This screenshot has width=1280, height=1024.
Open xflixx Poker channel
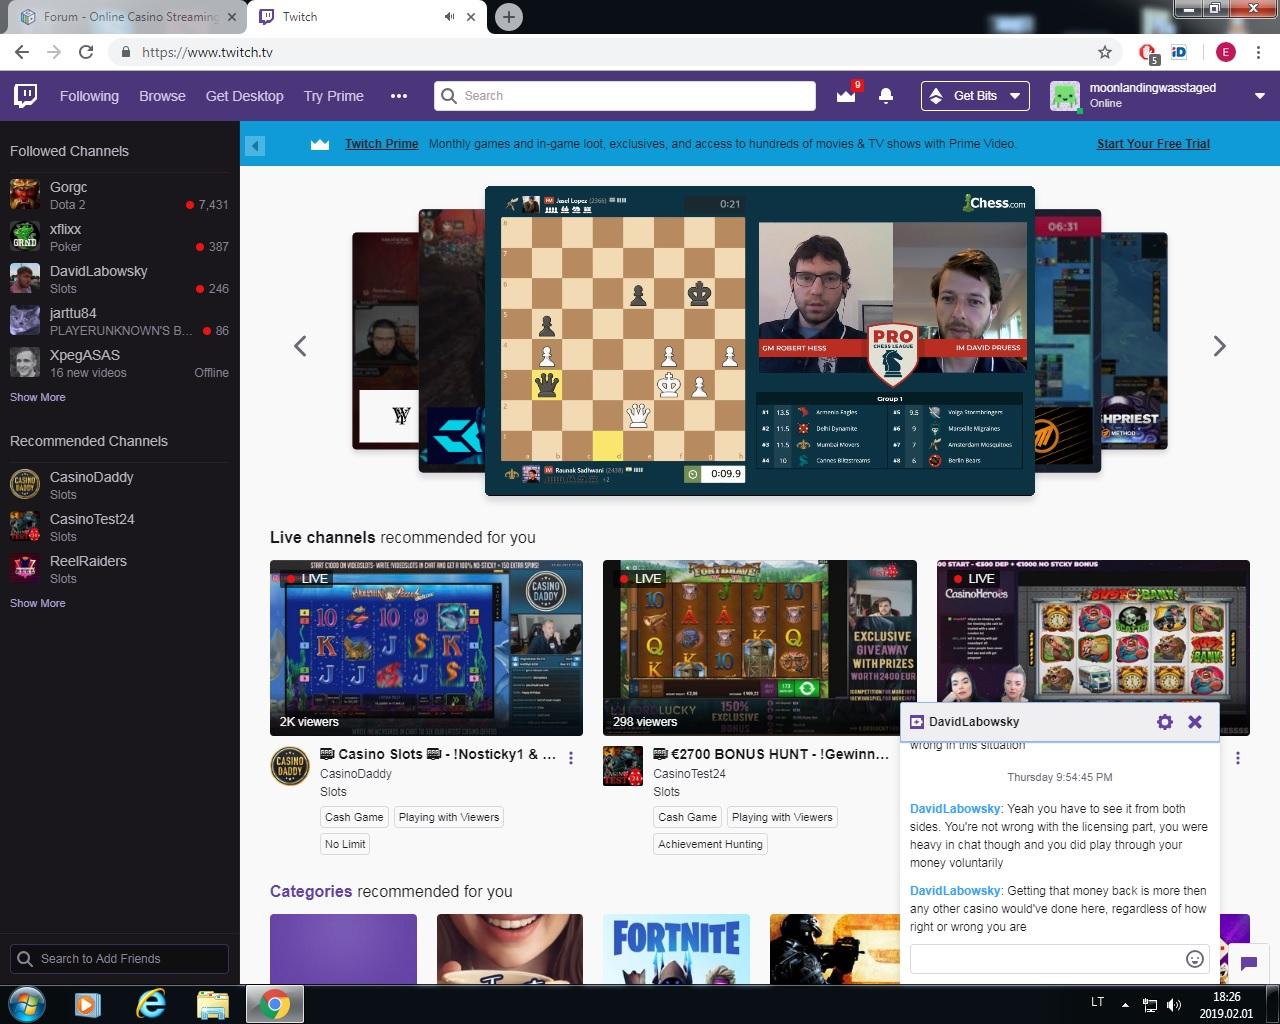[120, 237]
